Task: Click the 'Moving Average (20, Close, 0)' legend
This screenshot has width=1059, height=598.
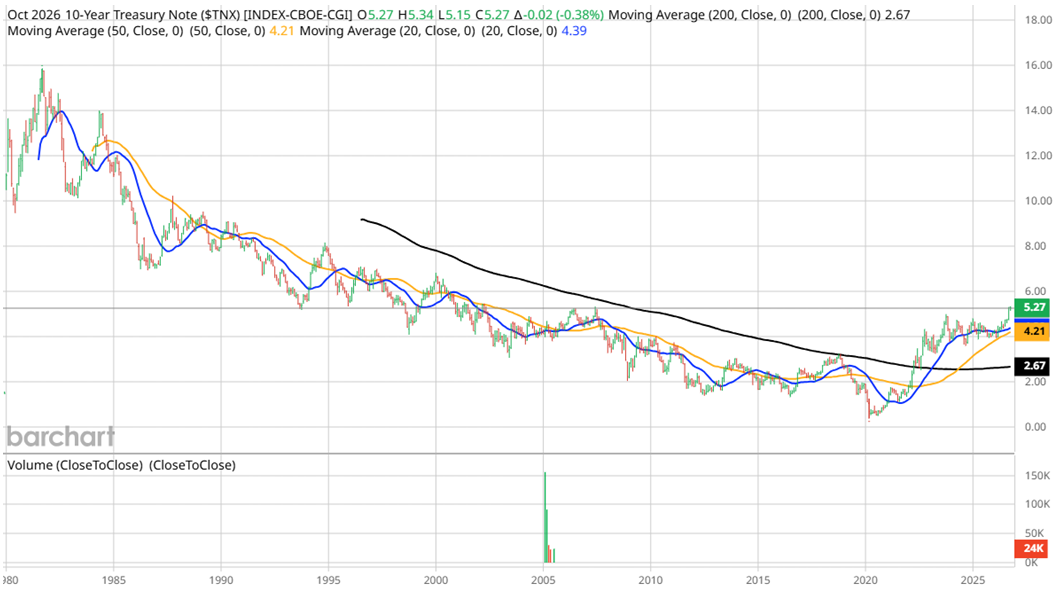Action: [x=387, y=31]
